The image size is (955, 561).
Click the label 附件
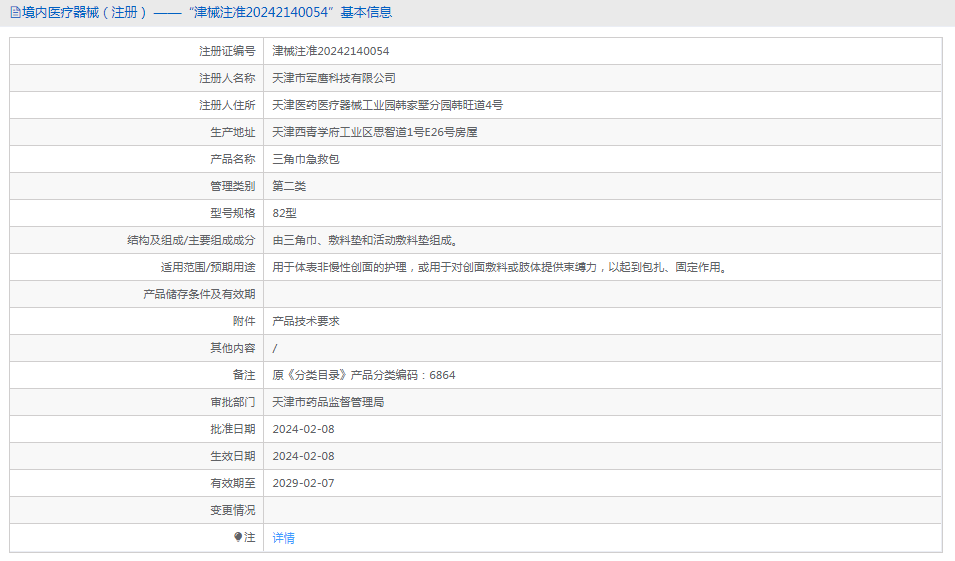[244, 321]
